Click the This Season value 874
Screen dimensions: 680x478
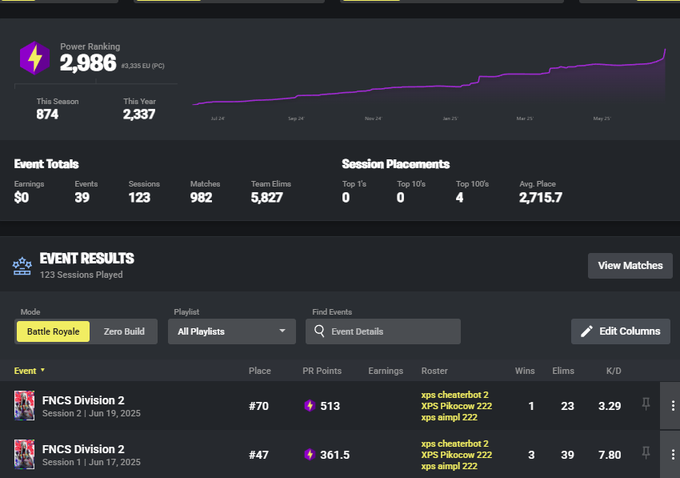47,114
